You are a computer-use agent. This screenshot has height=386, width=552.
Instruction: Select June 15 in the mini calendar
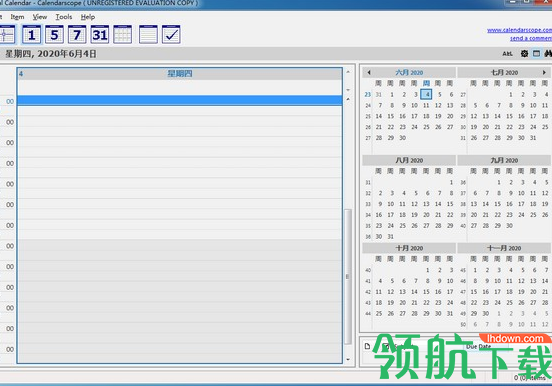pyautogui.click(x=391, y=116)
